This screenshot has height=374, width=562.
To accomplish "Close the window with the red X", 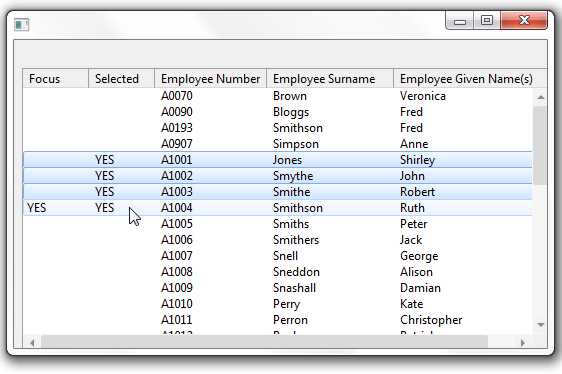I will coord(524,20).
